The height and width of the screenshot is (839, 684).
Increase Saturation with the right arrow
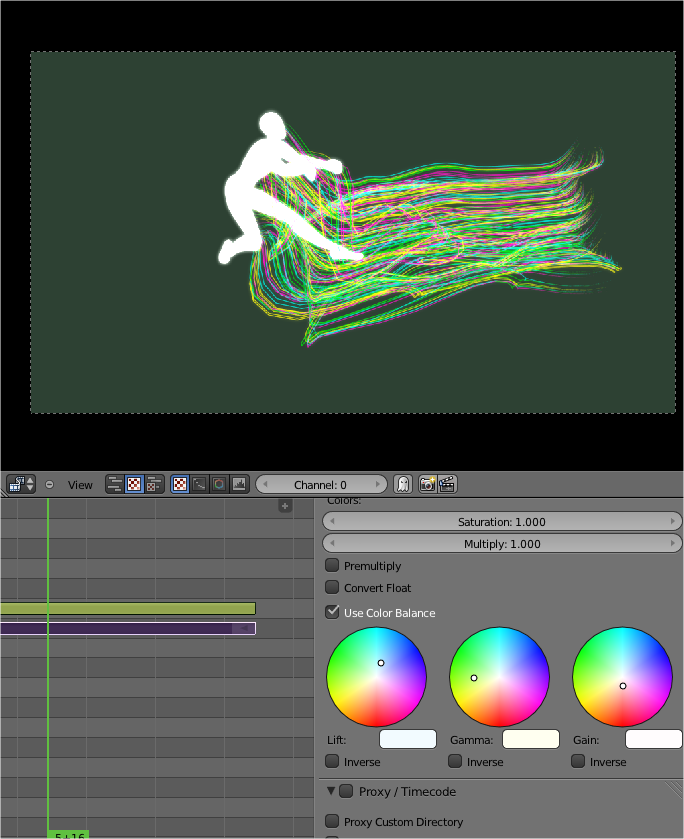click(x=673, y=522)
